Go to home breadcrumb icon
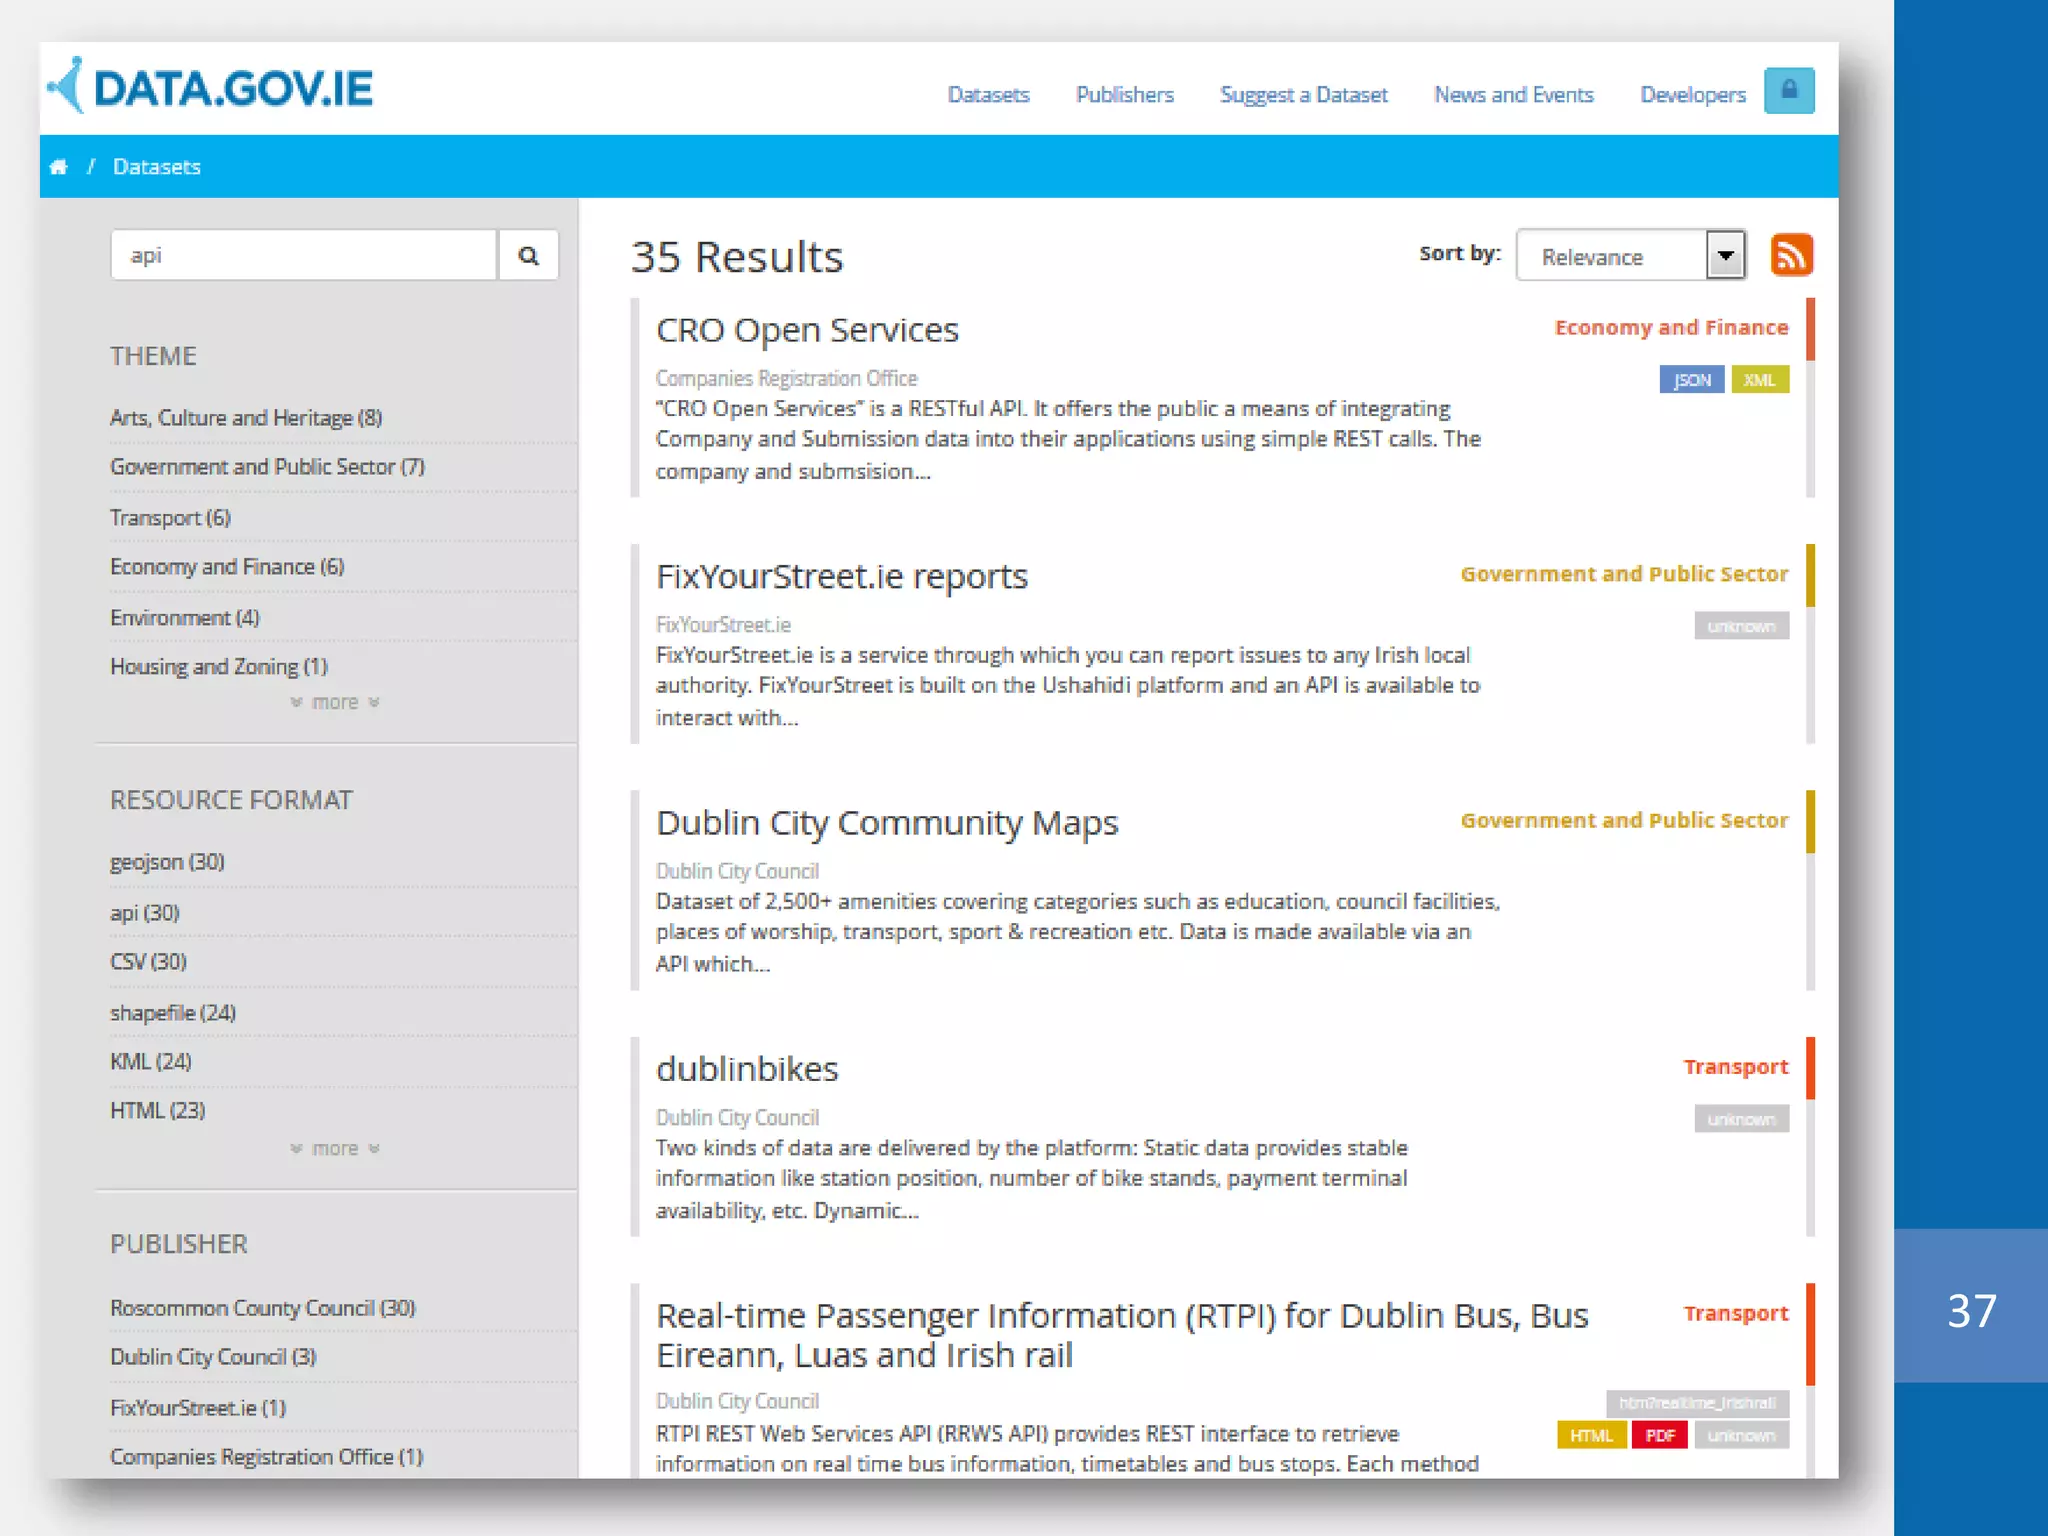2048x1536 pixels. click(59, 167)
